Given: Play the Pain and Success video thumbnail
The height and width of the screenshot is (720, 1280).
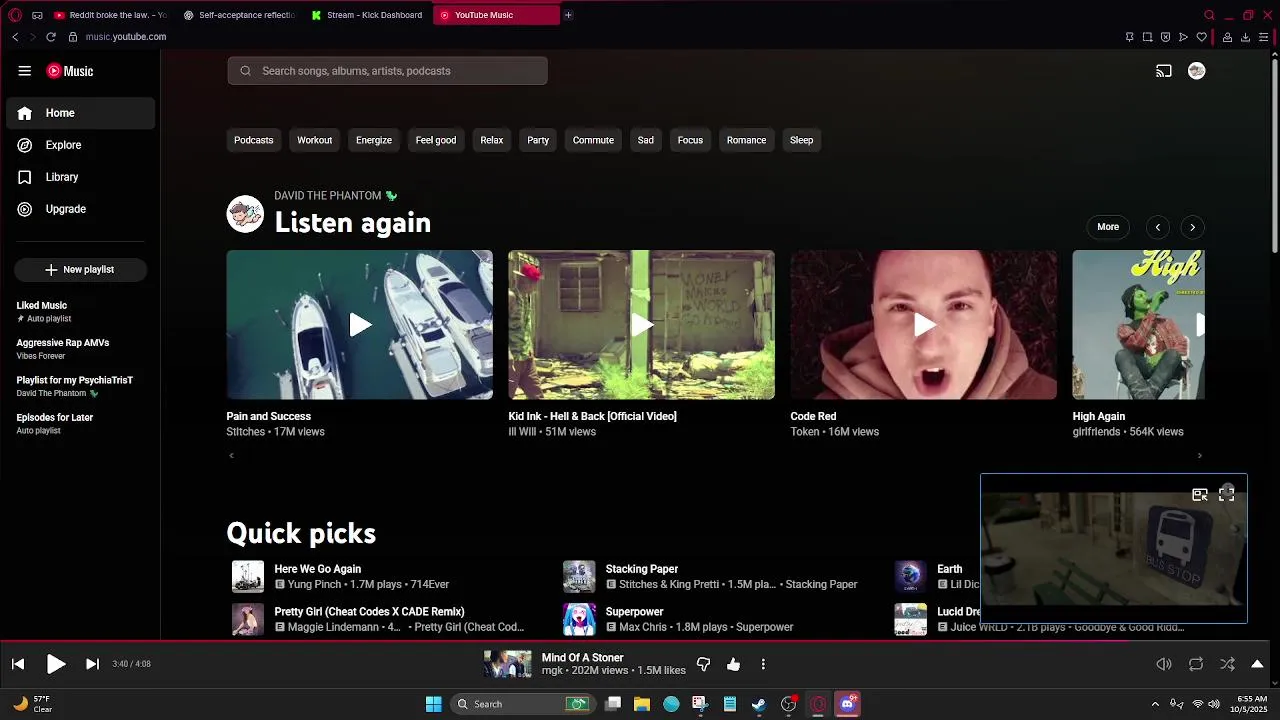Looking at the screenshot, I should 359,325.
